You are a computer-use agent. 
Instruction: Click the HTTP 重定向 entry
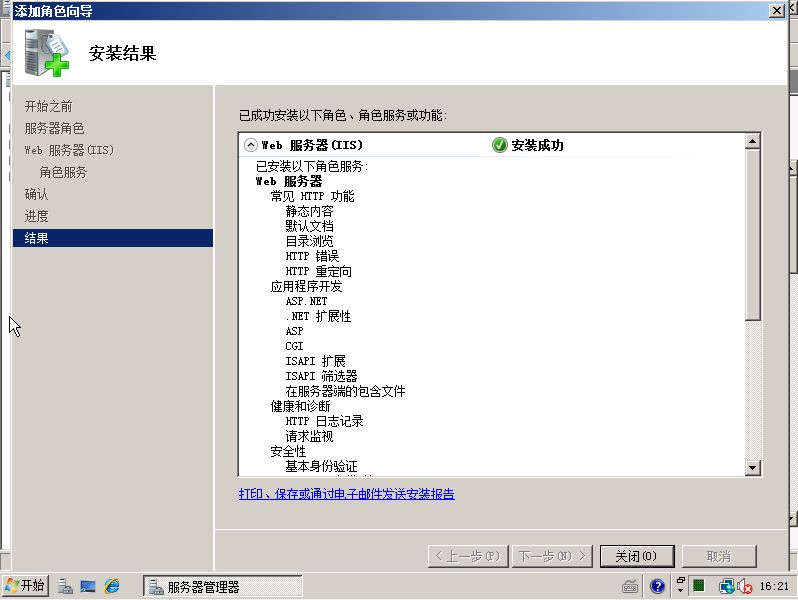click(318, 271)
